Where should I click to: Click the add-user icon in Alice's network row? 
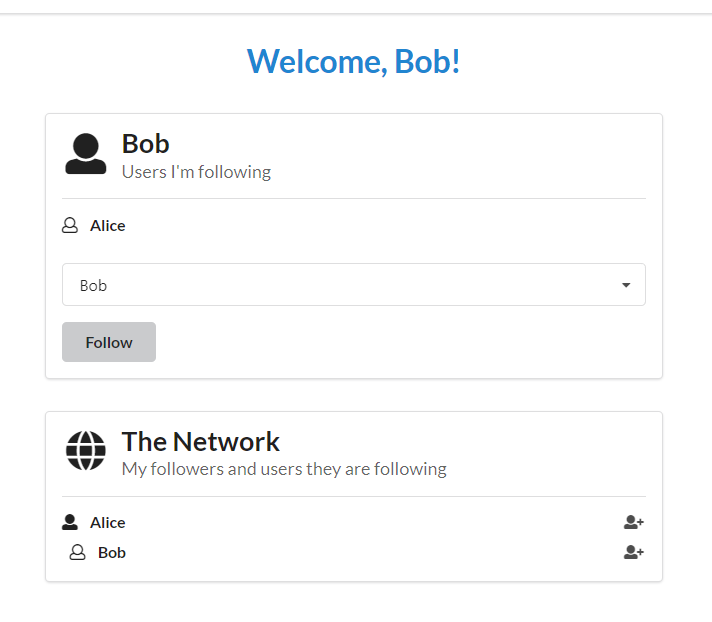click(x=633, y=522)
